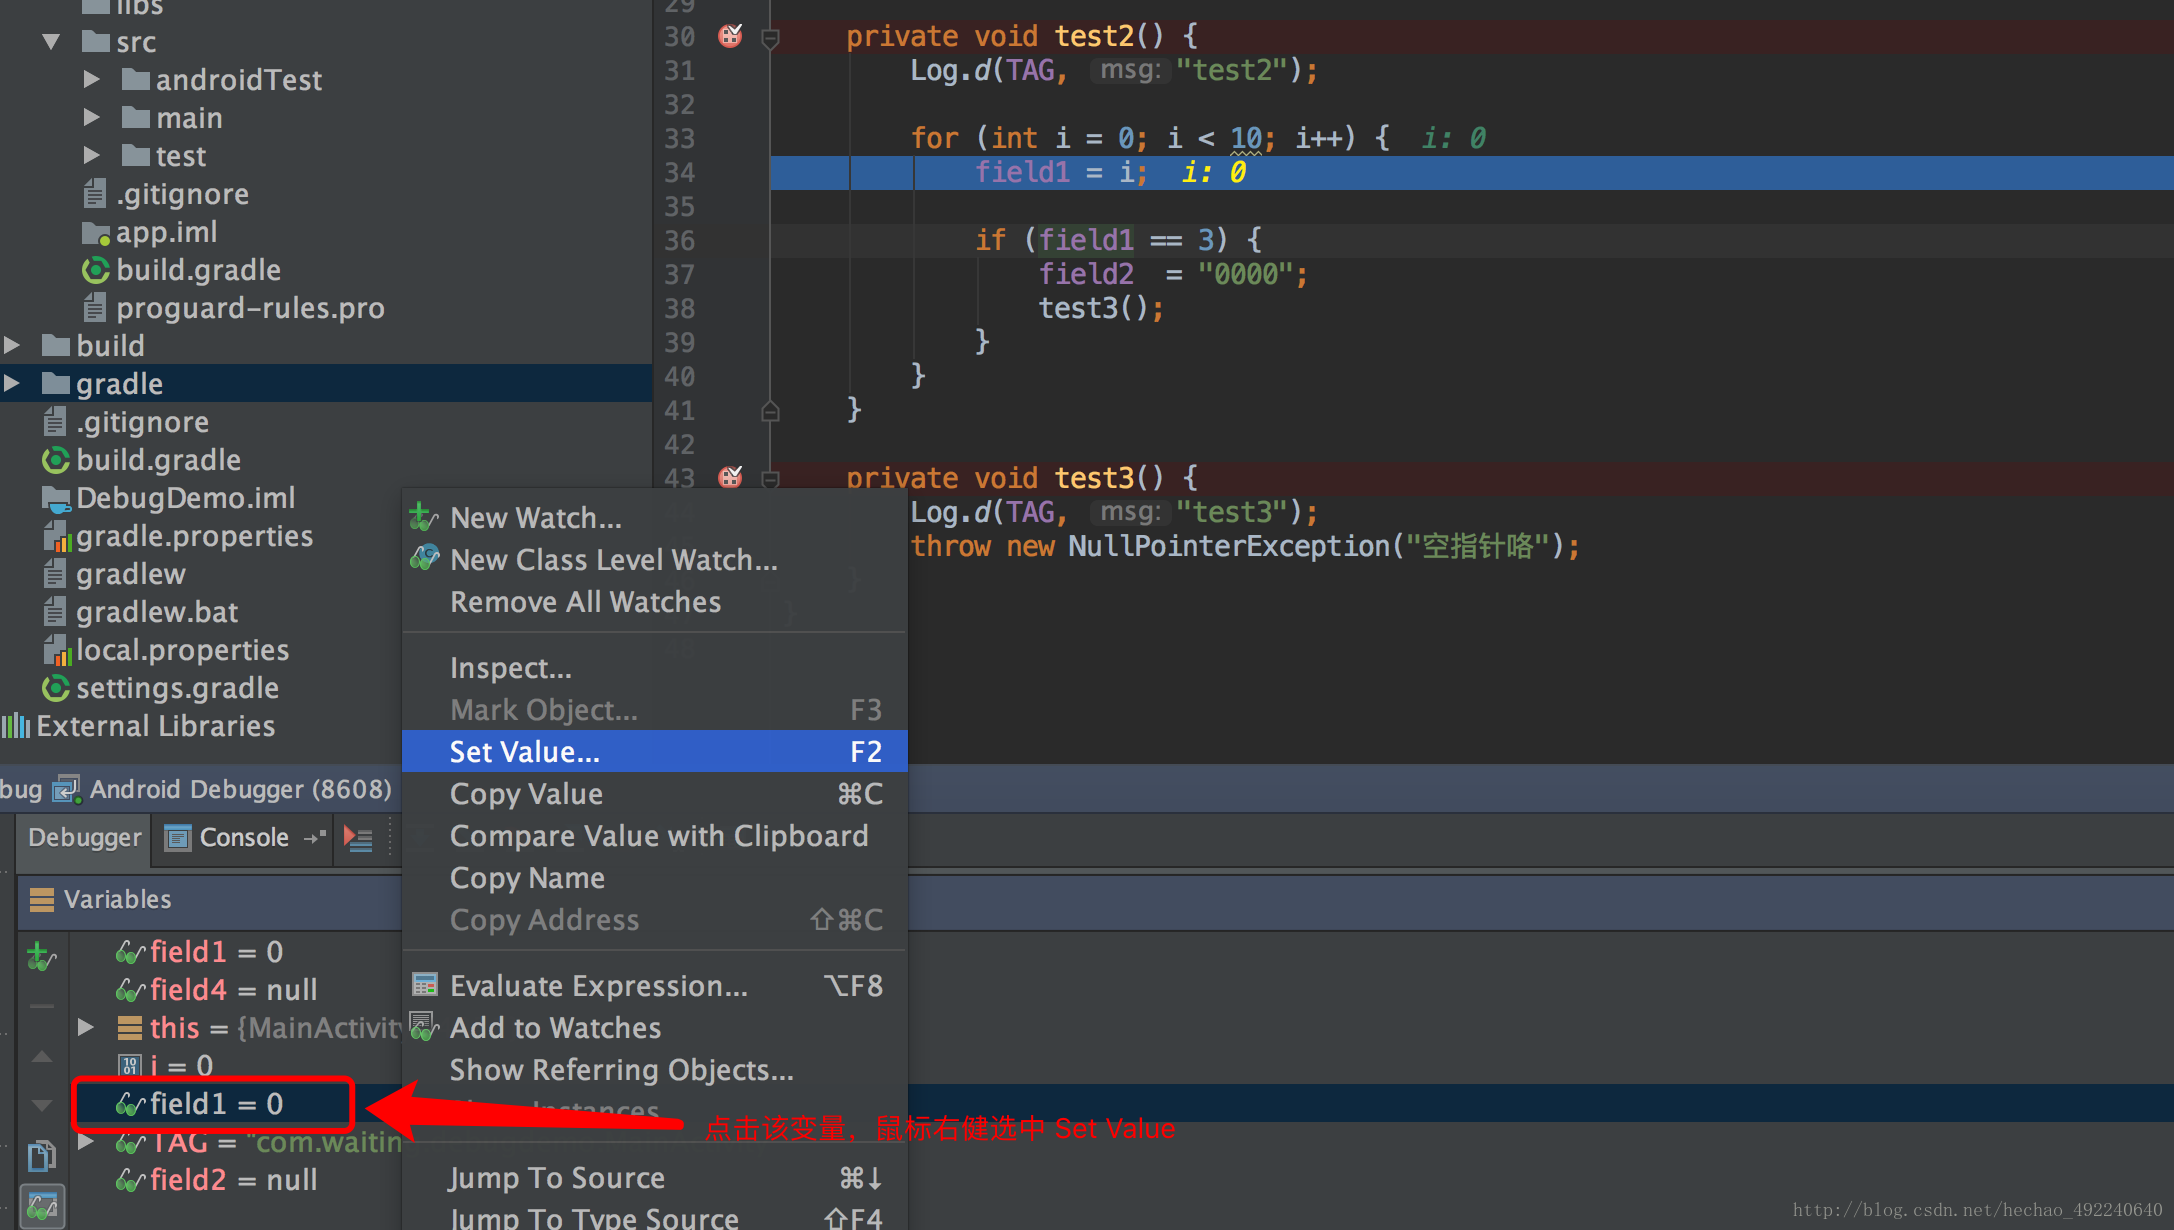Expand the androidTest folder

tap(91, 79)
